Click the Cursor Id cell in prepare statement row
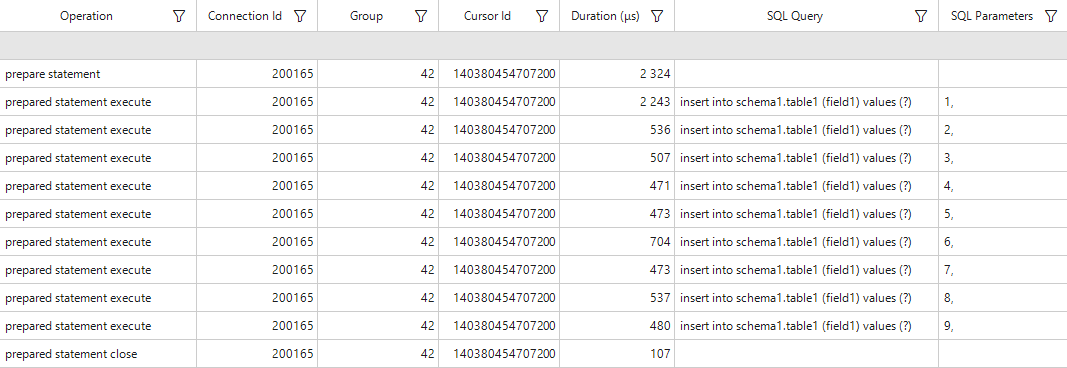Screen dimensions: 1067x368 (499, 73)
